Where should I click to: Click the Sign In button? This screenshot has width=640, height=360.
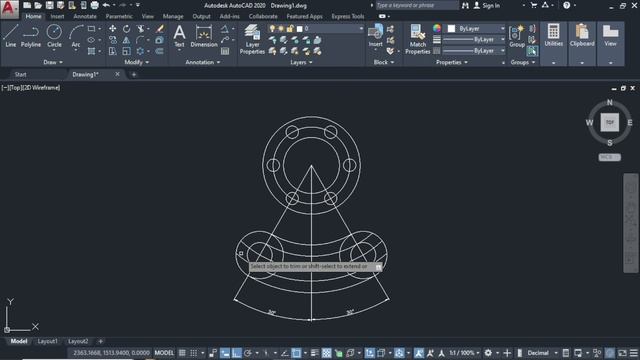click(487, 5)
